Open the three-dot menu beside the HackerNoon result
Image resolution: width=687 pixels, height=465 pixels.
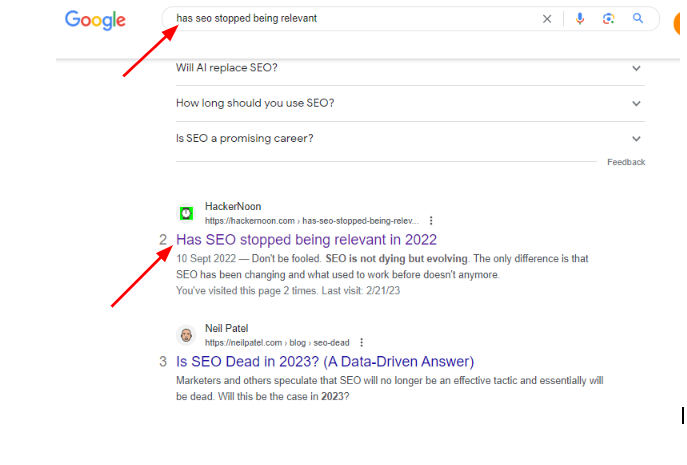coord(431,220)
